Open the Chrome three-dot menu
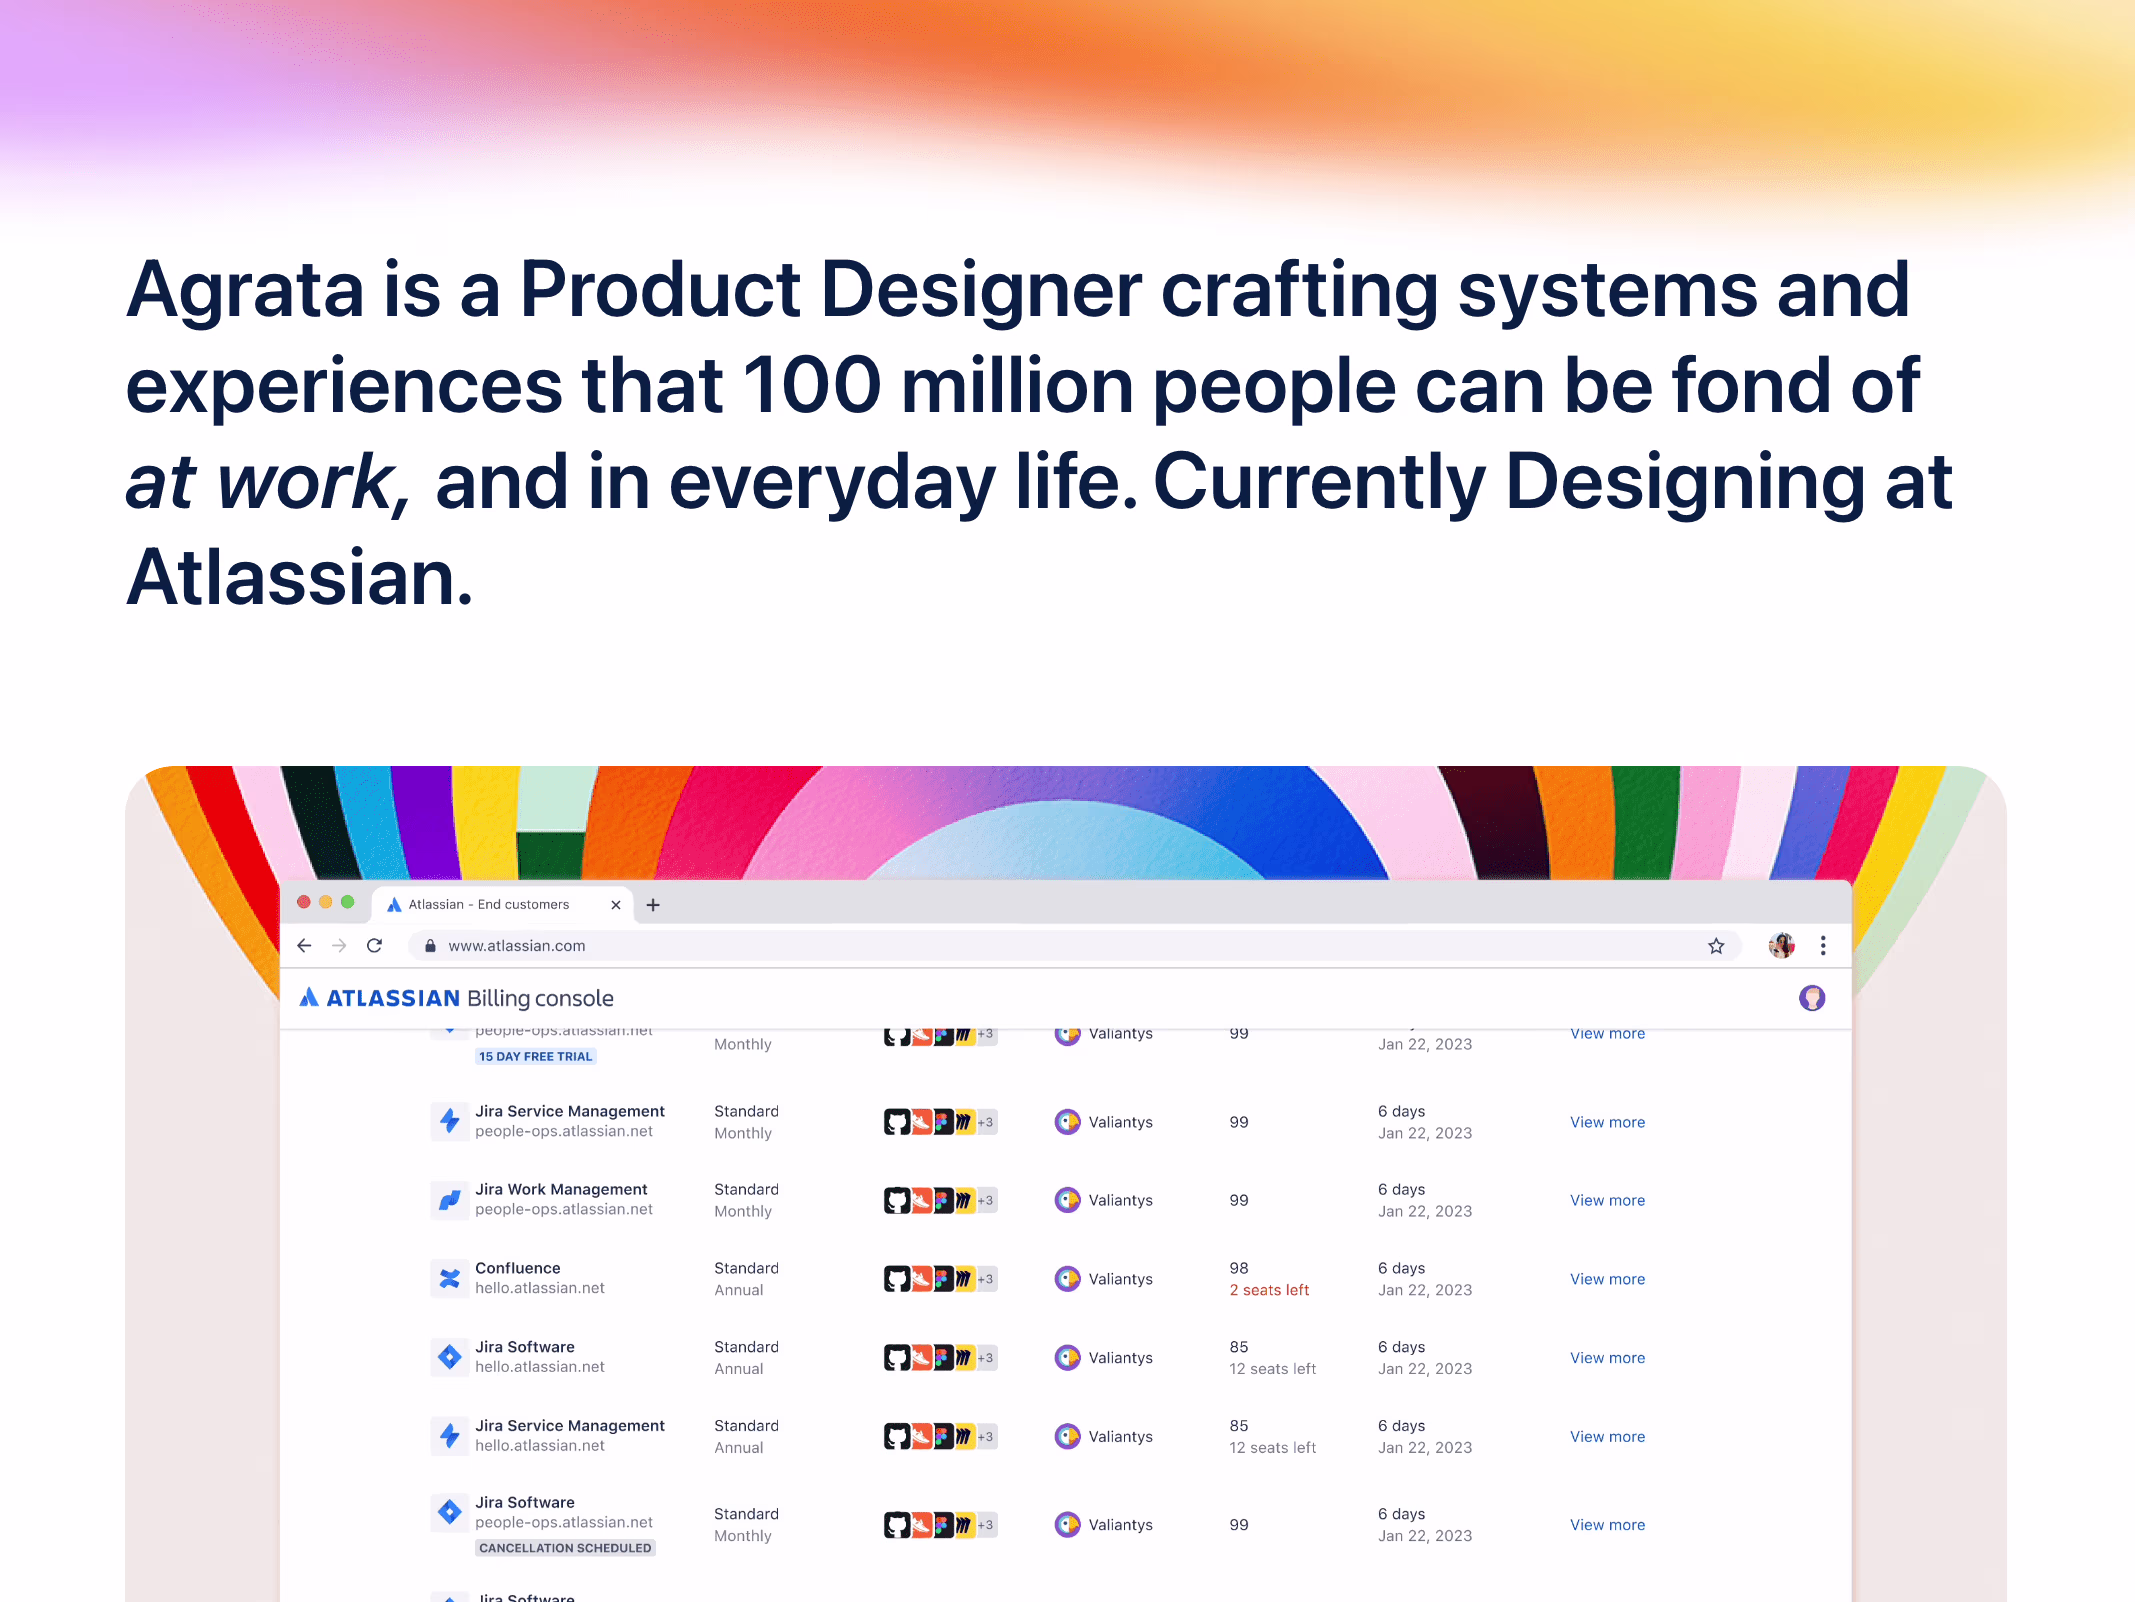The image size is (2135, 1602). [1822, 945]
